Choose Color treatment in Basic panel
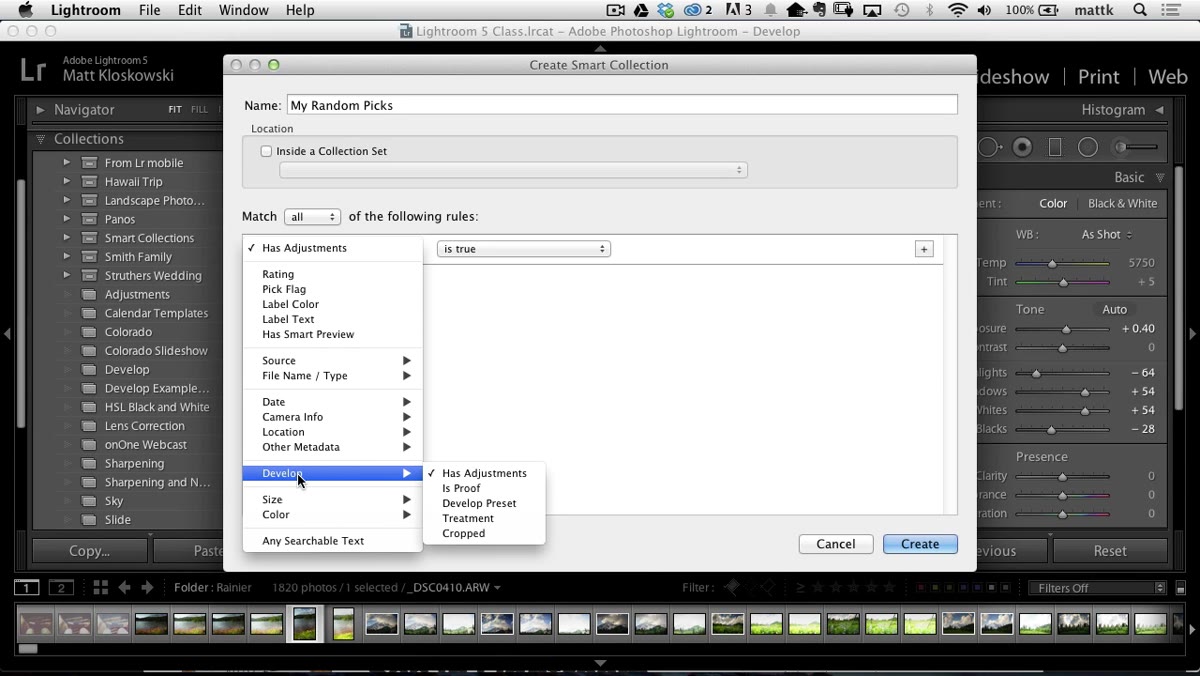 [1053, 204]
